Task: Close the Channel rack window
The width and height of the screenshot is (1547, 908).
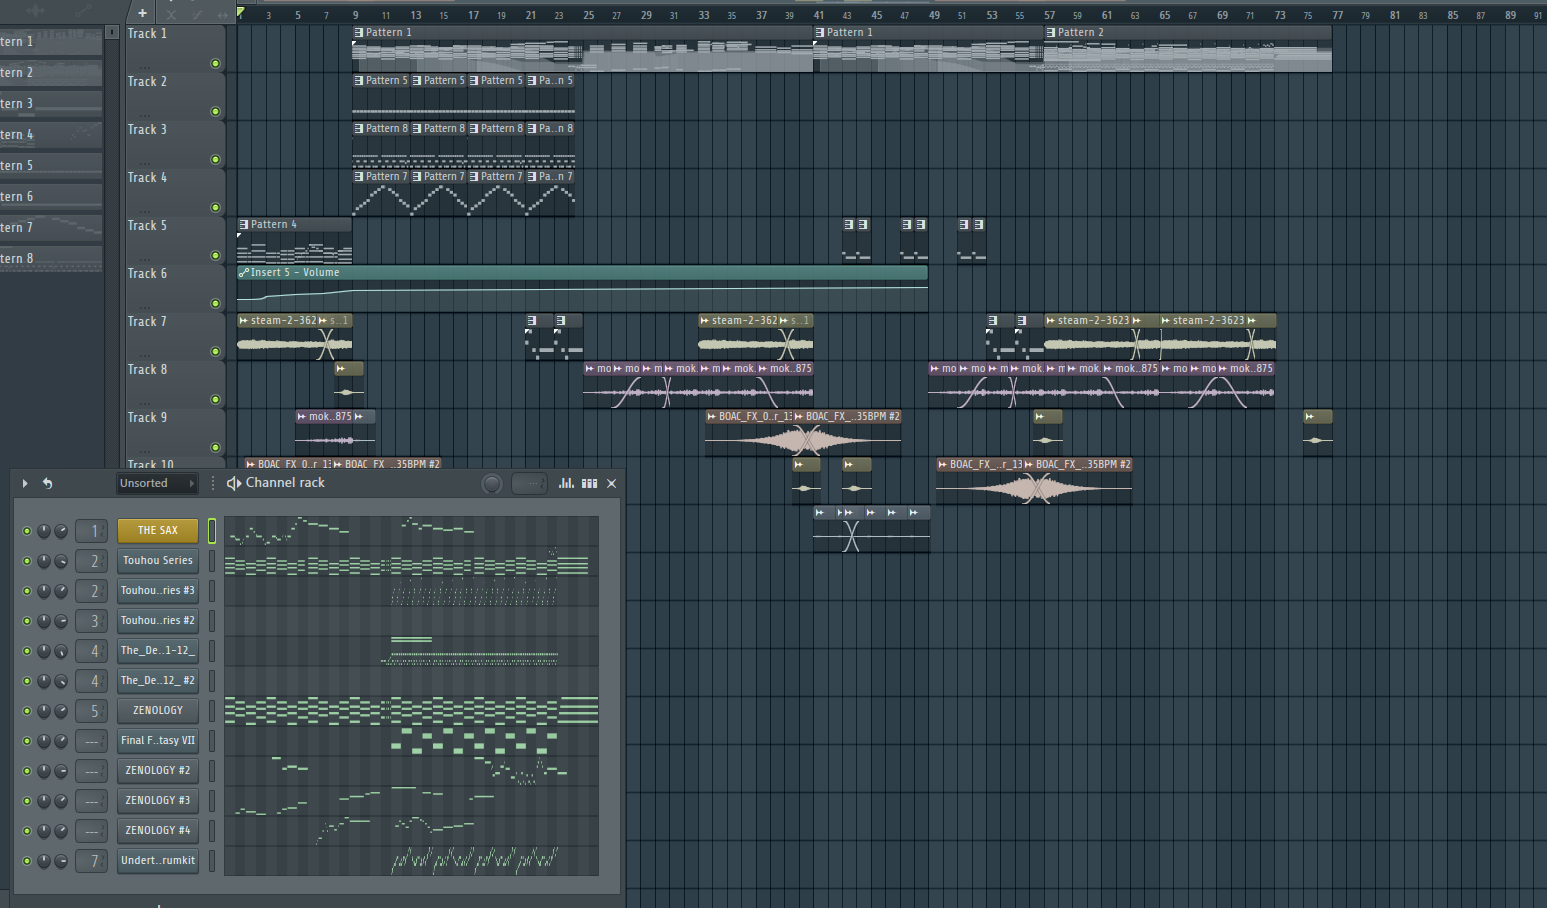Action: [612, 483]
